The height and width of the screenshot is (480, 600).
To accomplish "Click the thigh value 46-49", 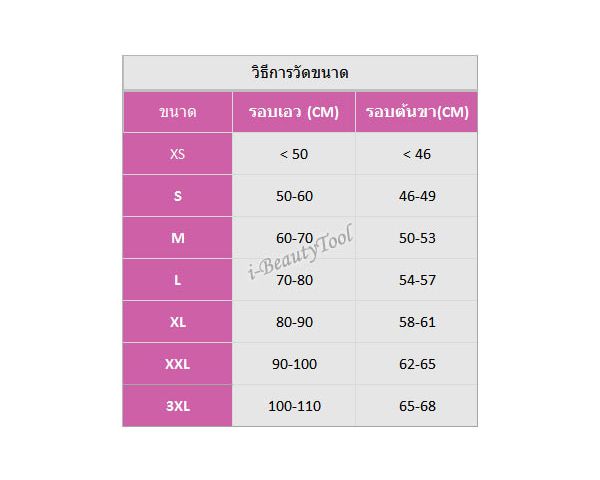I will 417,196.
